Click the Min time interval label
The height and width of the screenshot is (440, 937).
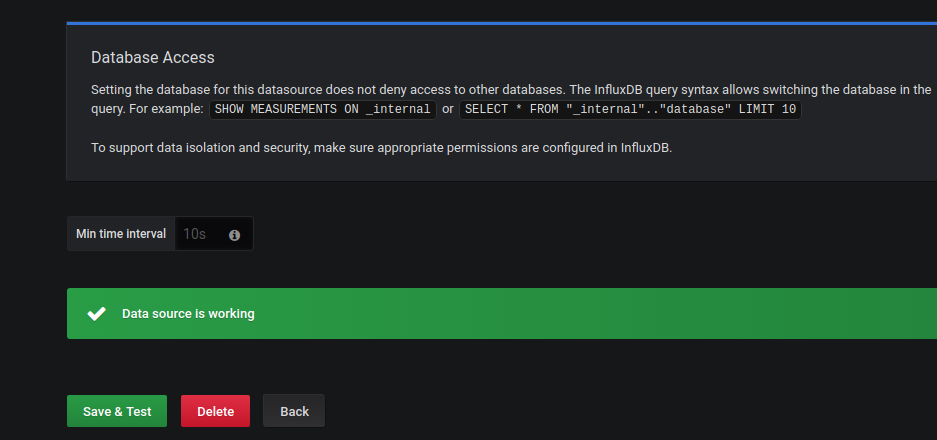121,234
